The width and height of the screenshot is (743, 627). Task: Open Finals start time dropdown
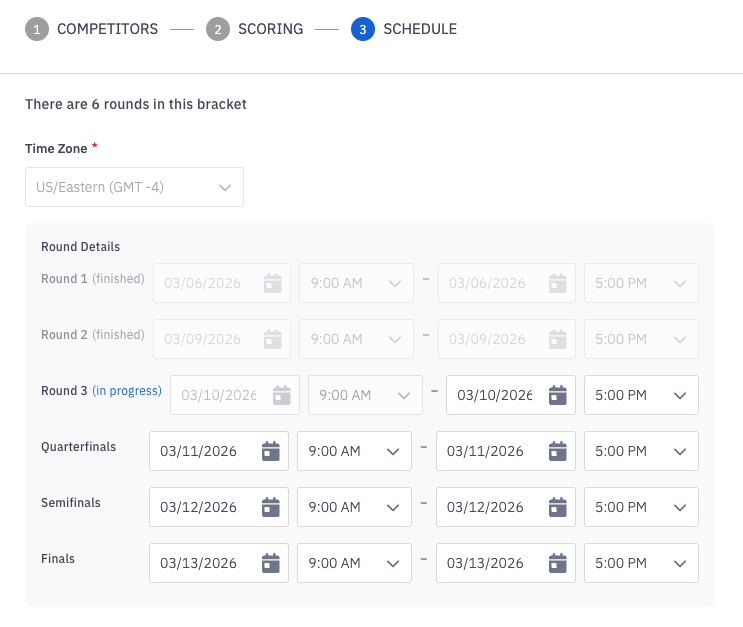click(354, 563)
